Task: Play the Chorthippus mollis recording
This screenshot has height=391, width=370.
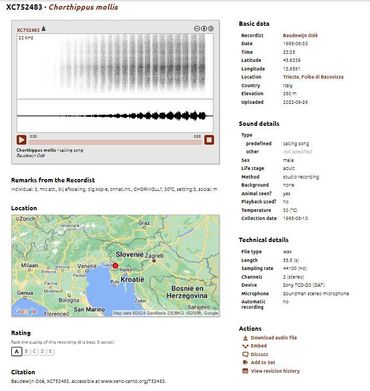Action: pos(21,140)
